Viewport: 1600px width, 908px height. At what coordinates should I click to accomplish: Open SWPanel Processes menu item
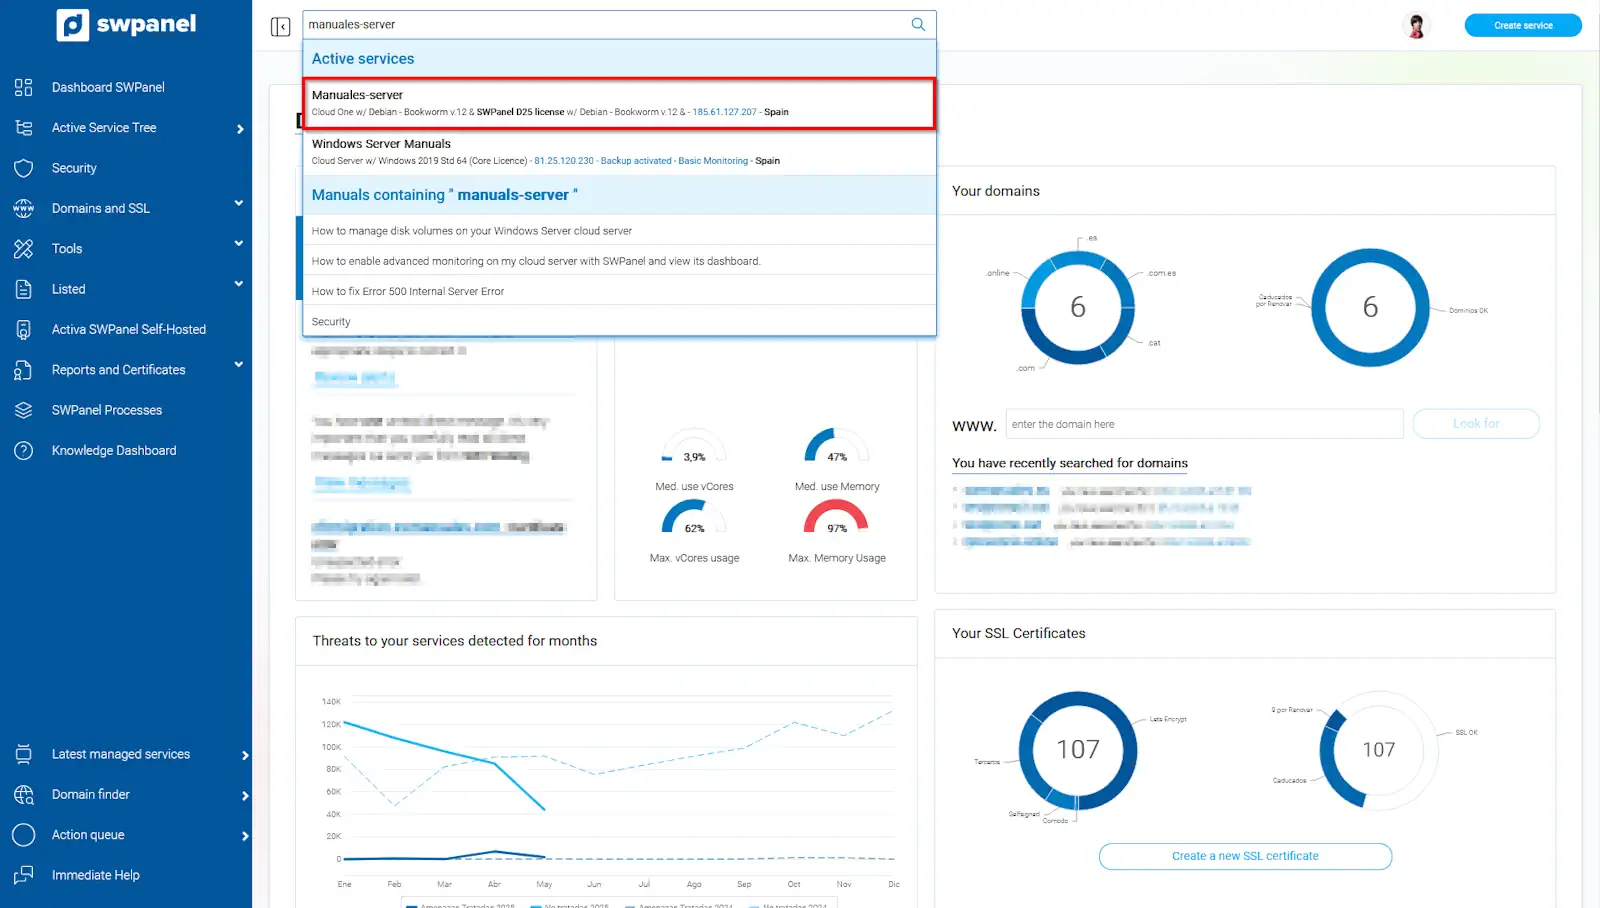[107, 410]
